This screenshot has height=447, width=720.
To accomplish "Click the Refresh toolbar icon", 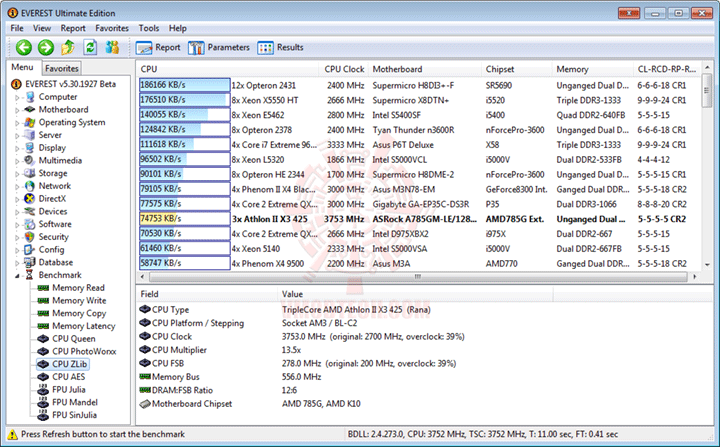I will point(90,47).
